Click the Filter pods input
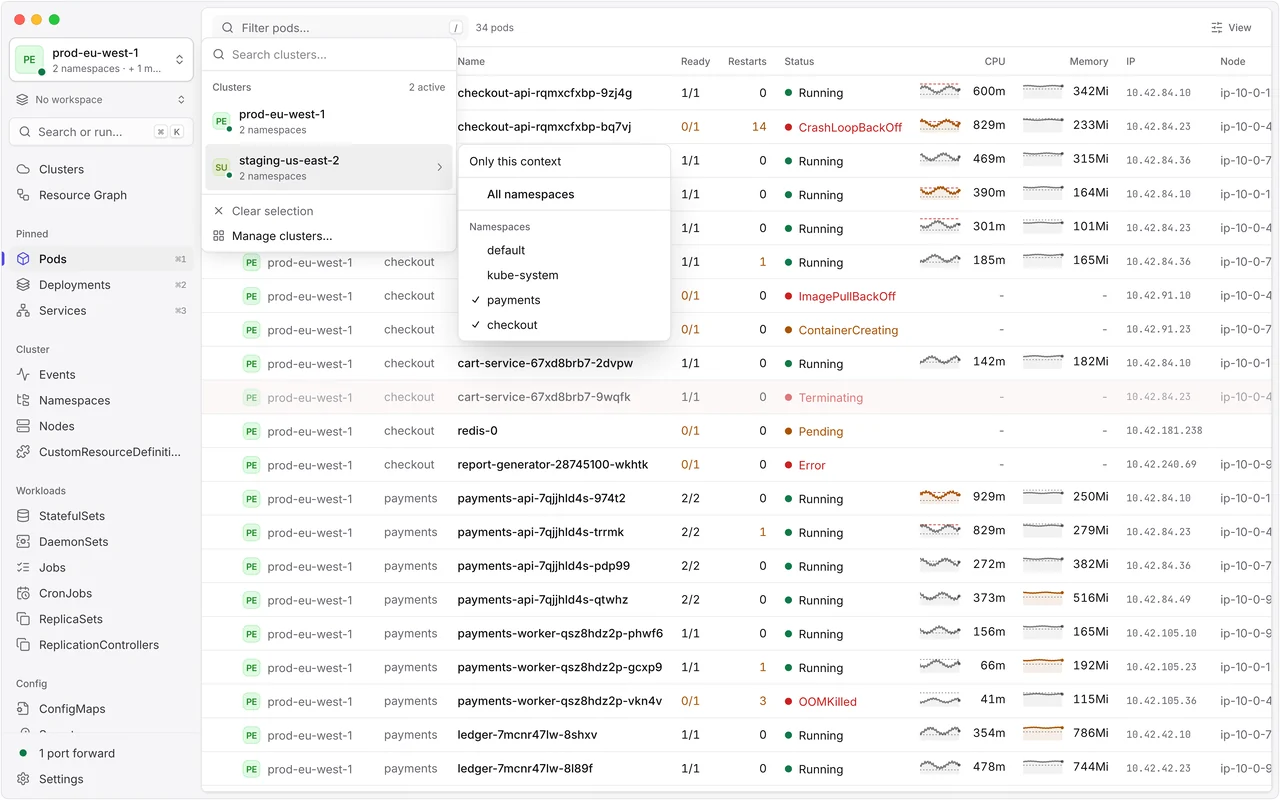This screenshot has height=800, width=1280. (340, 28)
